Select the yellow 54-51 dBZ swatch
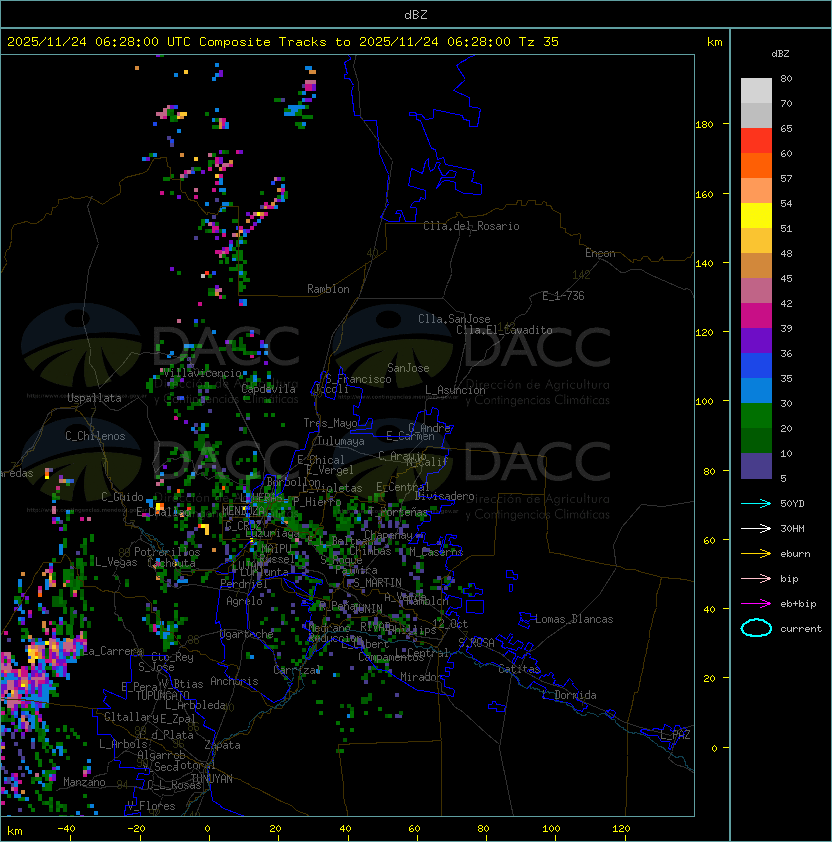The height and width of the screenshot is (842, 832). (756, 215)
